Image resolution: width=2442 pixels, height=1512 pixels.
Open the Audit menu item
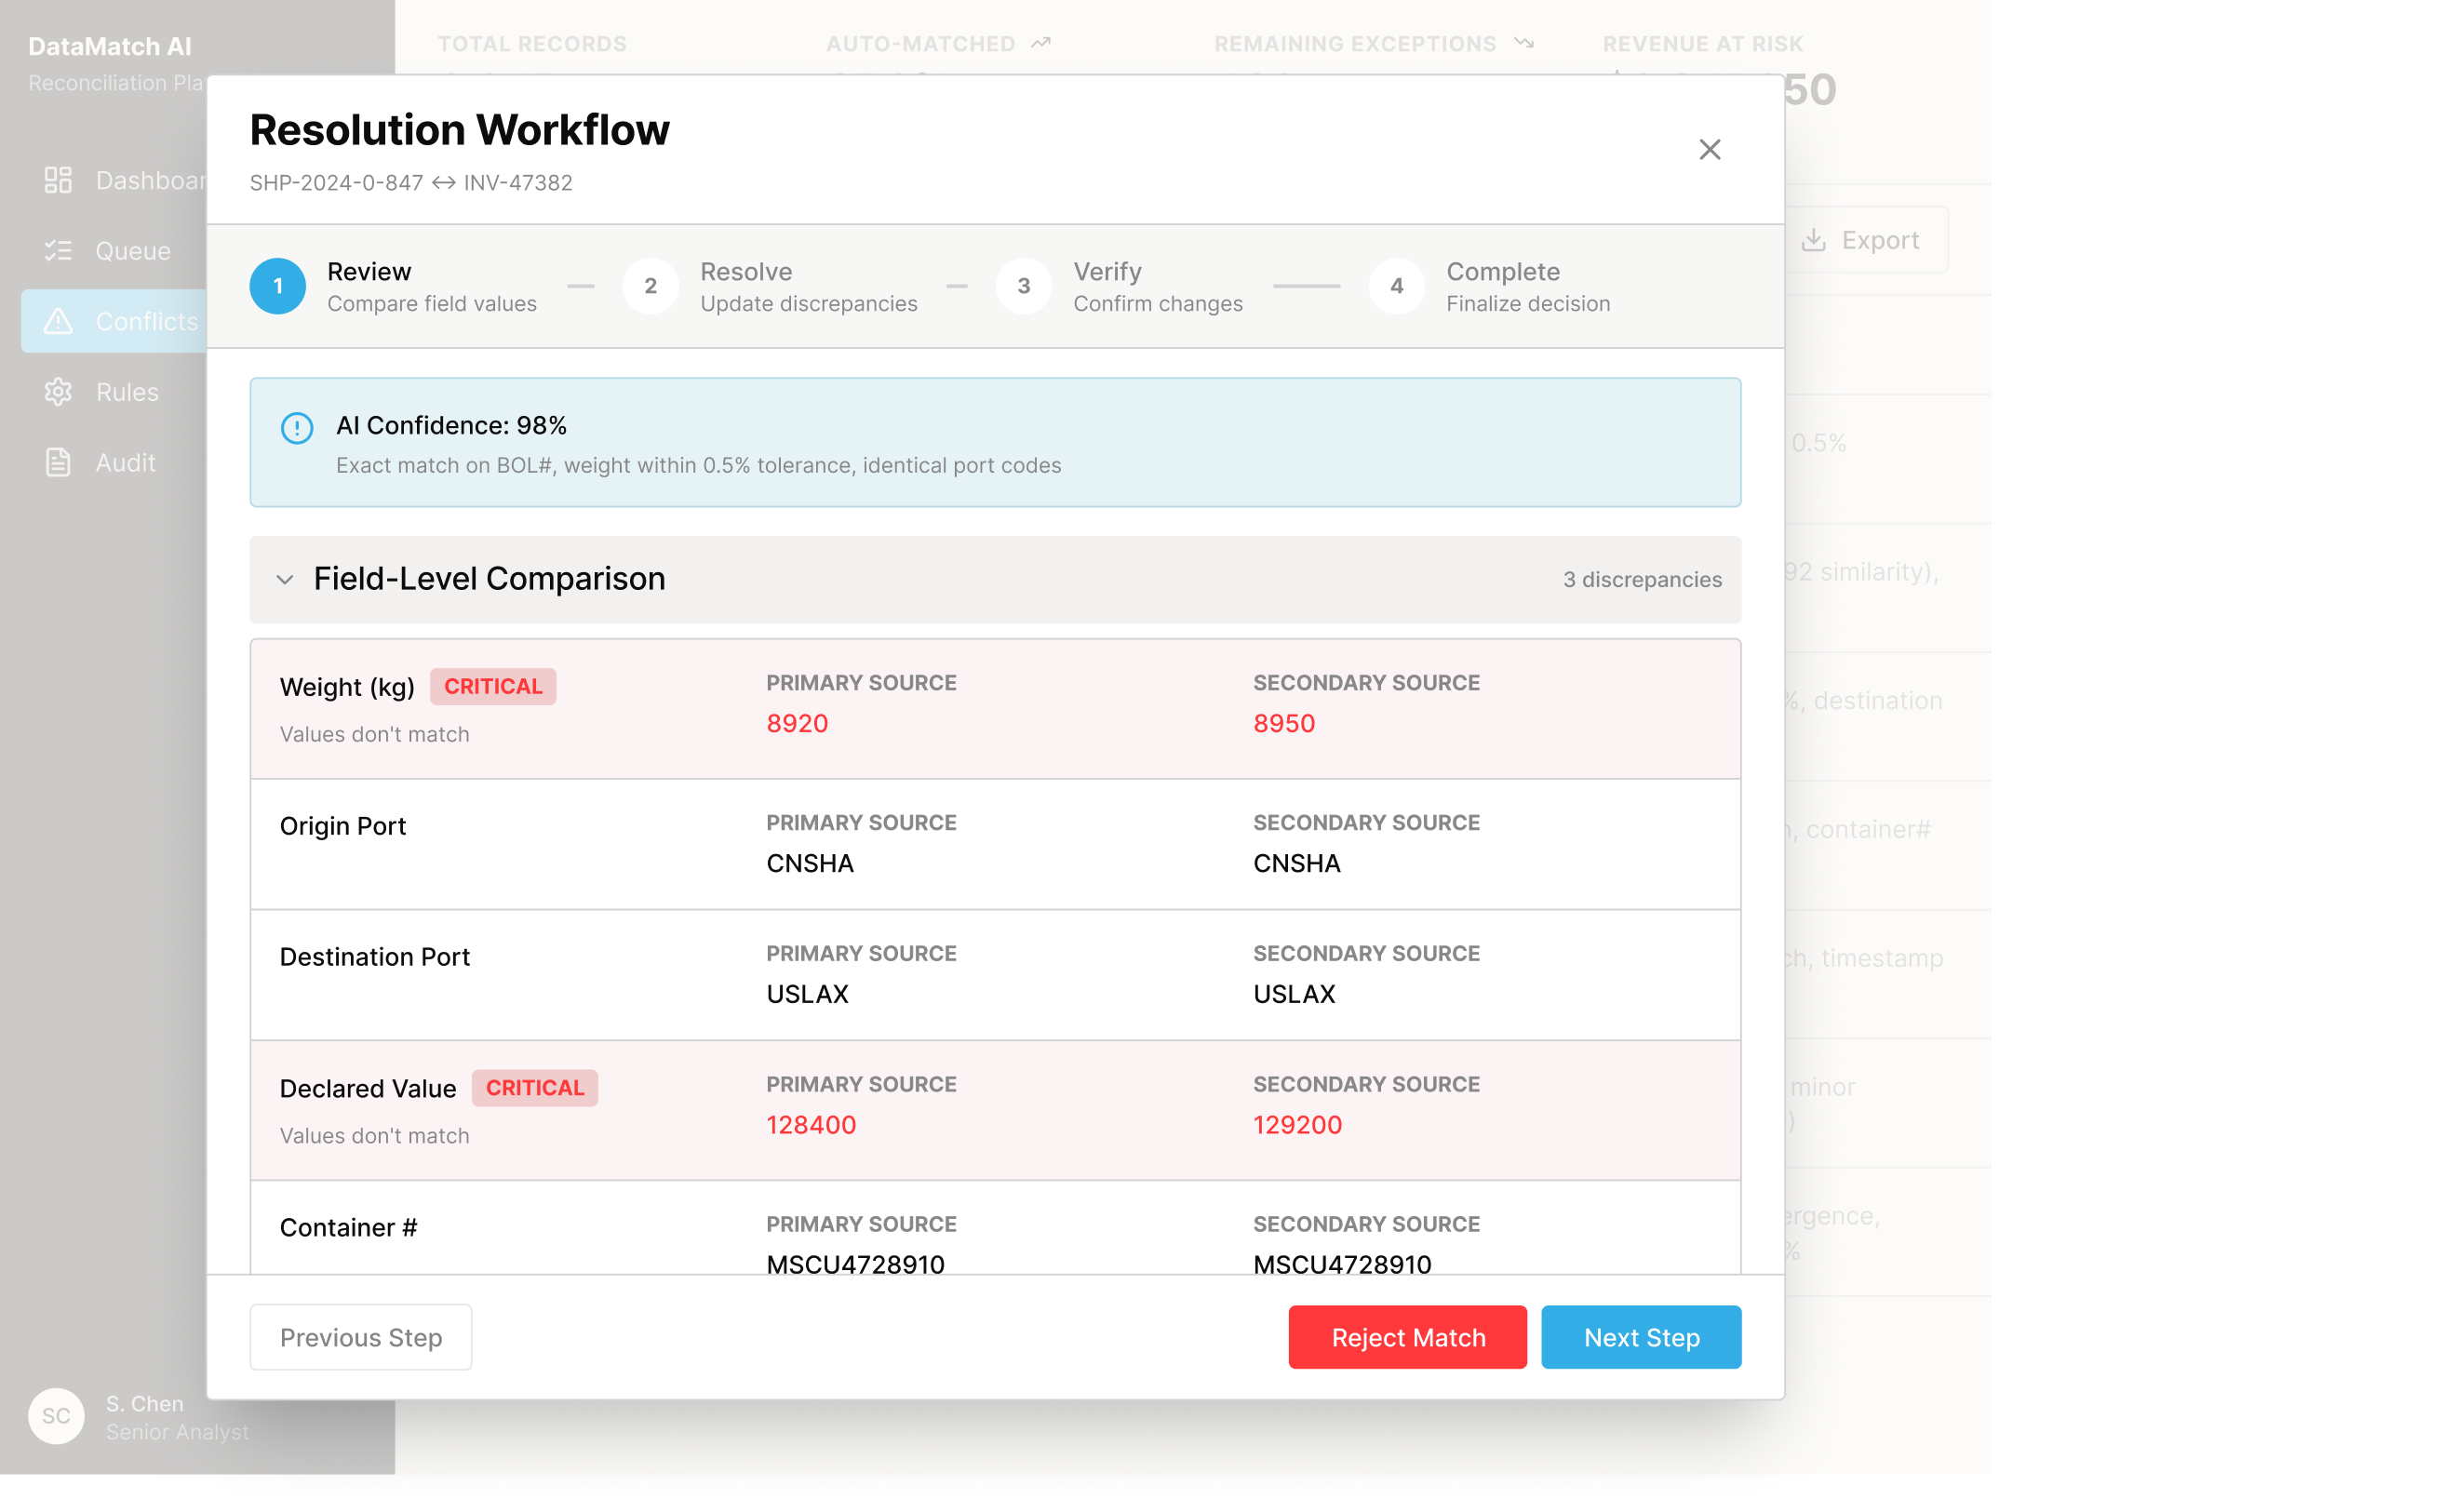125,462
